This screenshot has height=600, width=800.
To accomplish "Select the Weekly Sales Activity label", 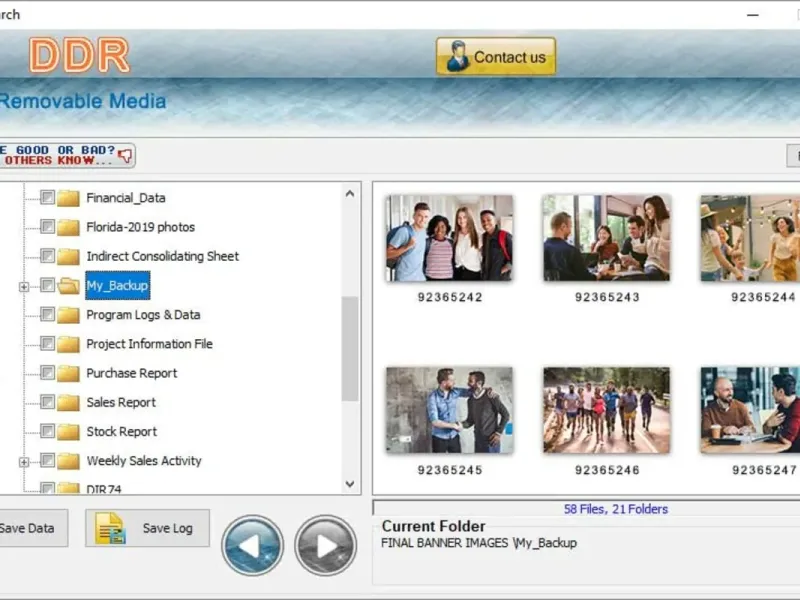I will [x=144, y=461].
